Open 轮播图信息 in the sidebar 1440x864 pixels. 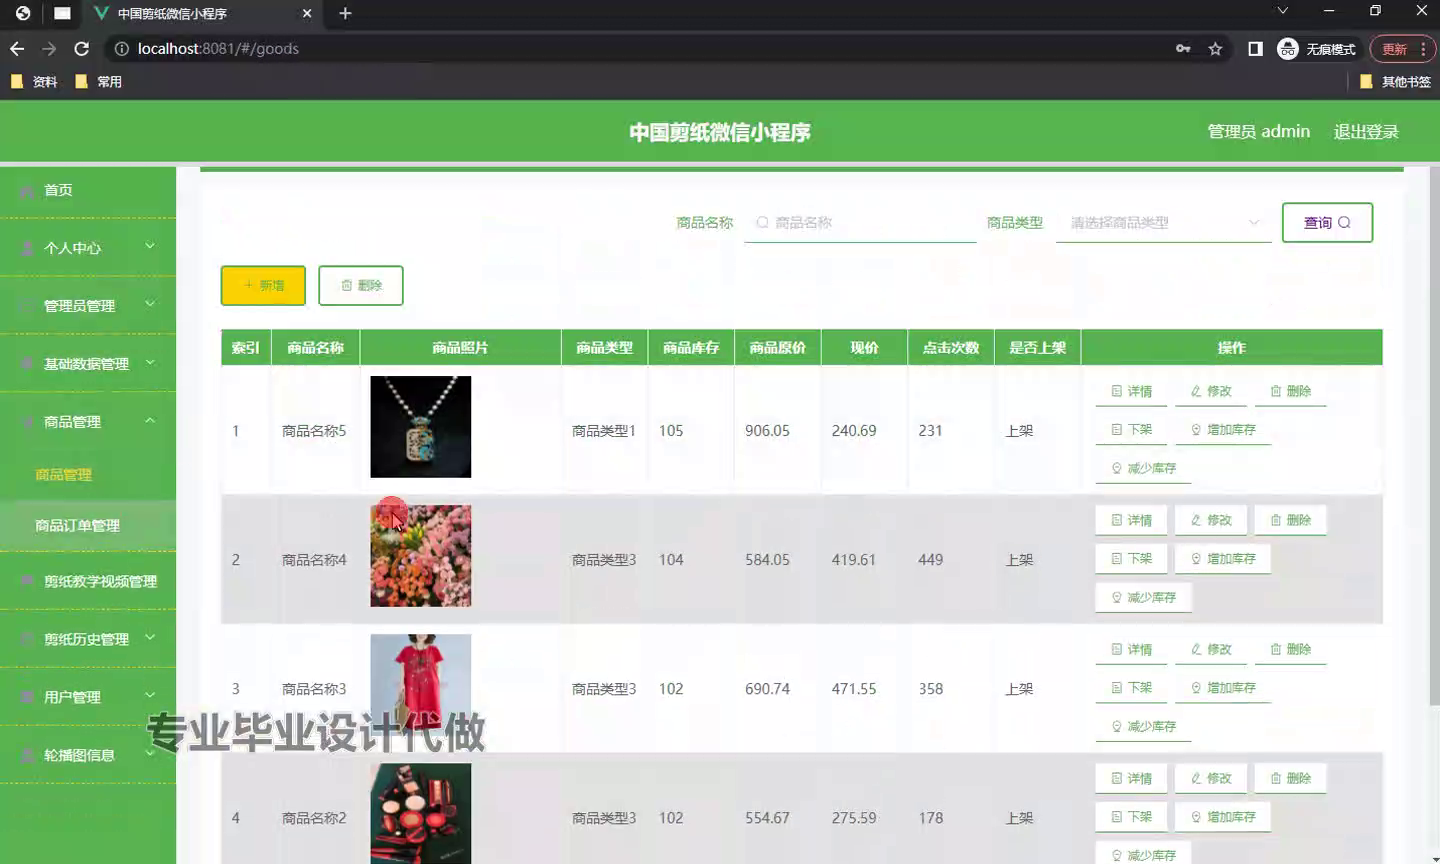88,755
